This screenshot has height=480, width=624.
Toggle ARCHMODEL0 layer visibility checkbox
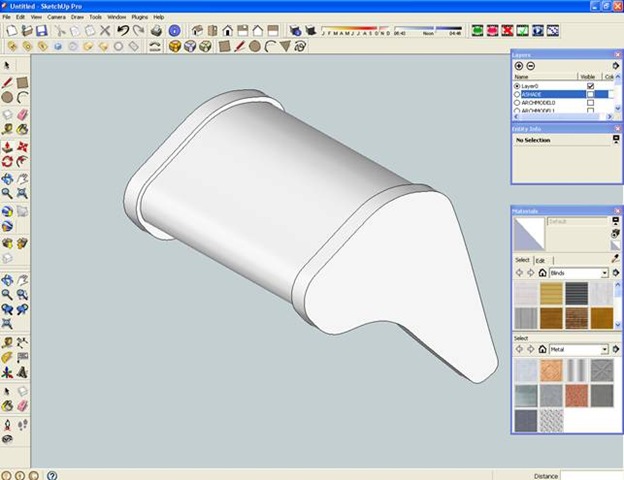pos(590,102)
